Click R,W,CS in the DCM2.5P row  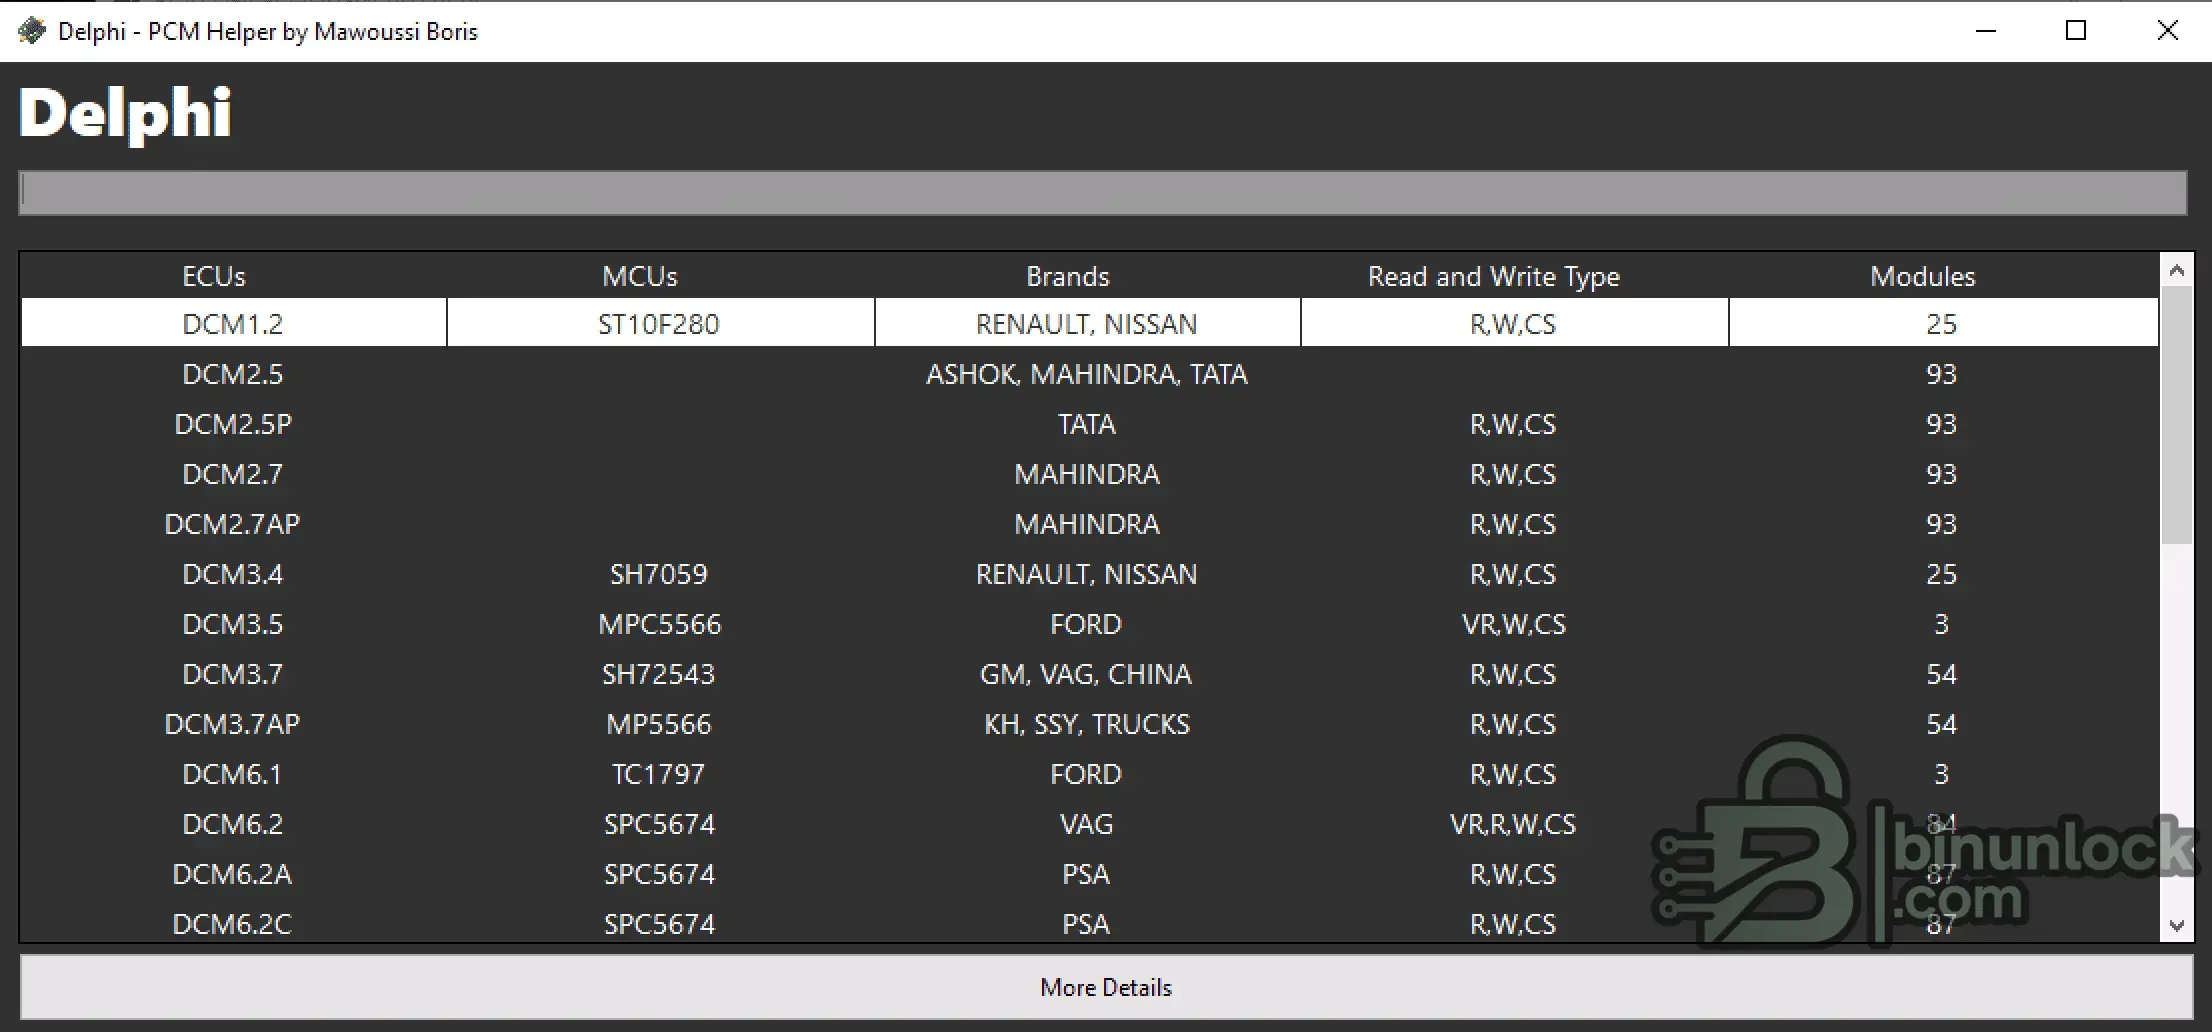click(1513, 424)
